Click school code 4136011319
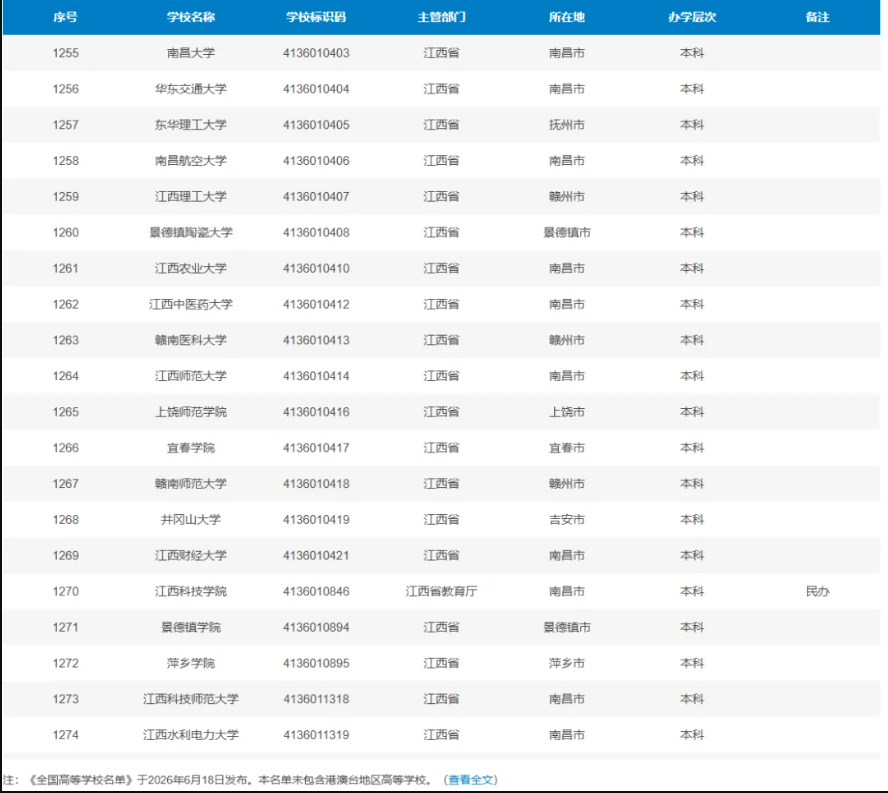The image size is (888, 793). click(316, 735)
